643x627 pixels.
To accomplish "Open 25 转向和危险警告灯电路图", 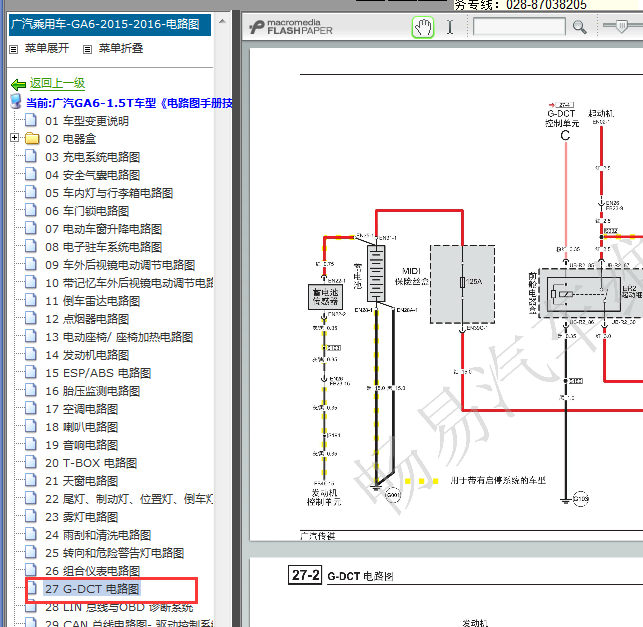I will 114,553.
